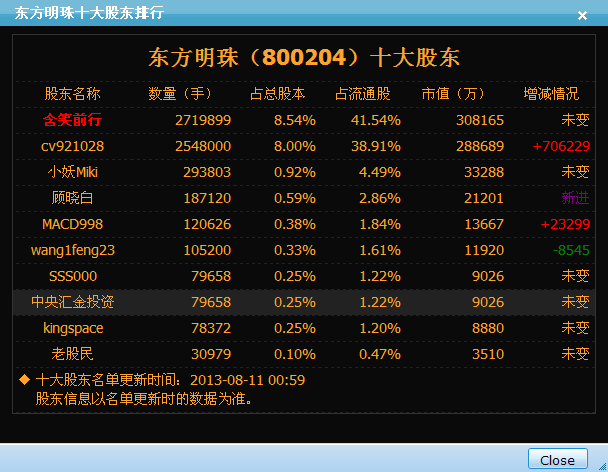This screenshot has height=472, width=608.
Task: Click quantity value 187120
Action: click(x=207, y=198)
